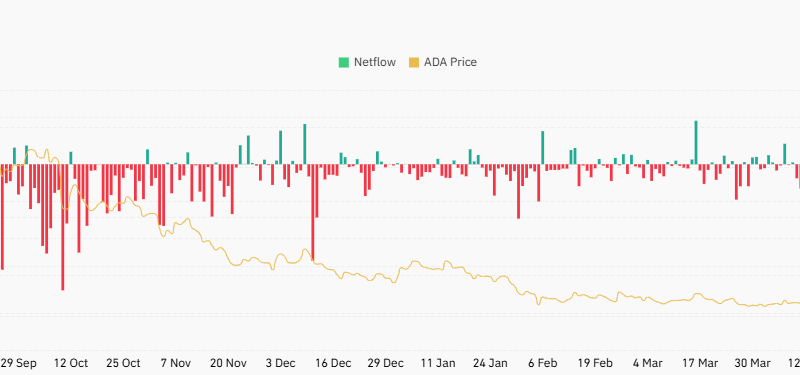Select the 3 Dec date label
Image resolution: width=800 pixels, height=375 pixels.
click(281, 363)
